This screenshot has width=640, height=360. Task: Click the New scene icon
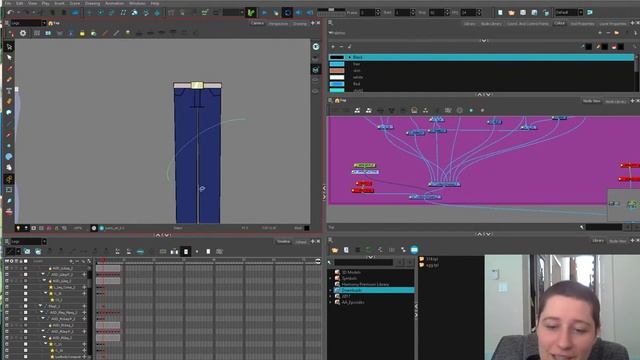(500, 13)
